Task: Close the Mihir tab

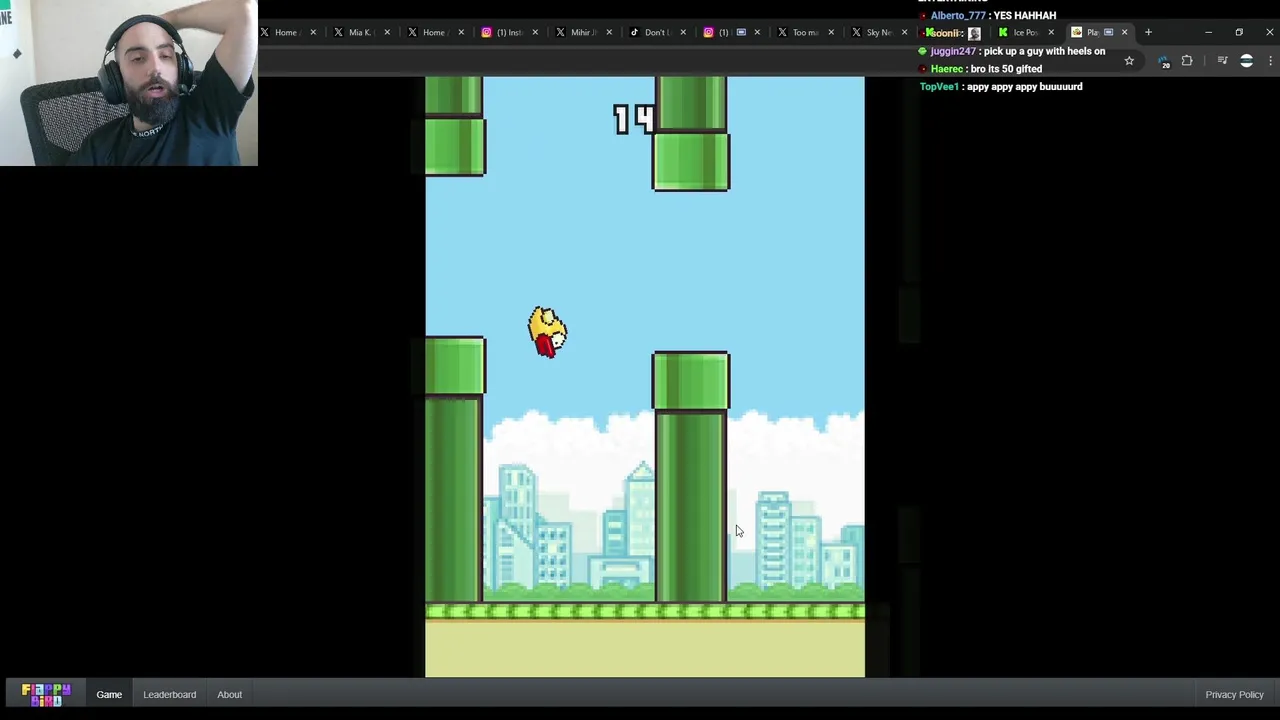Action: [609, 32]
